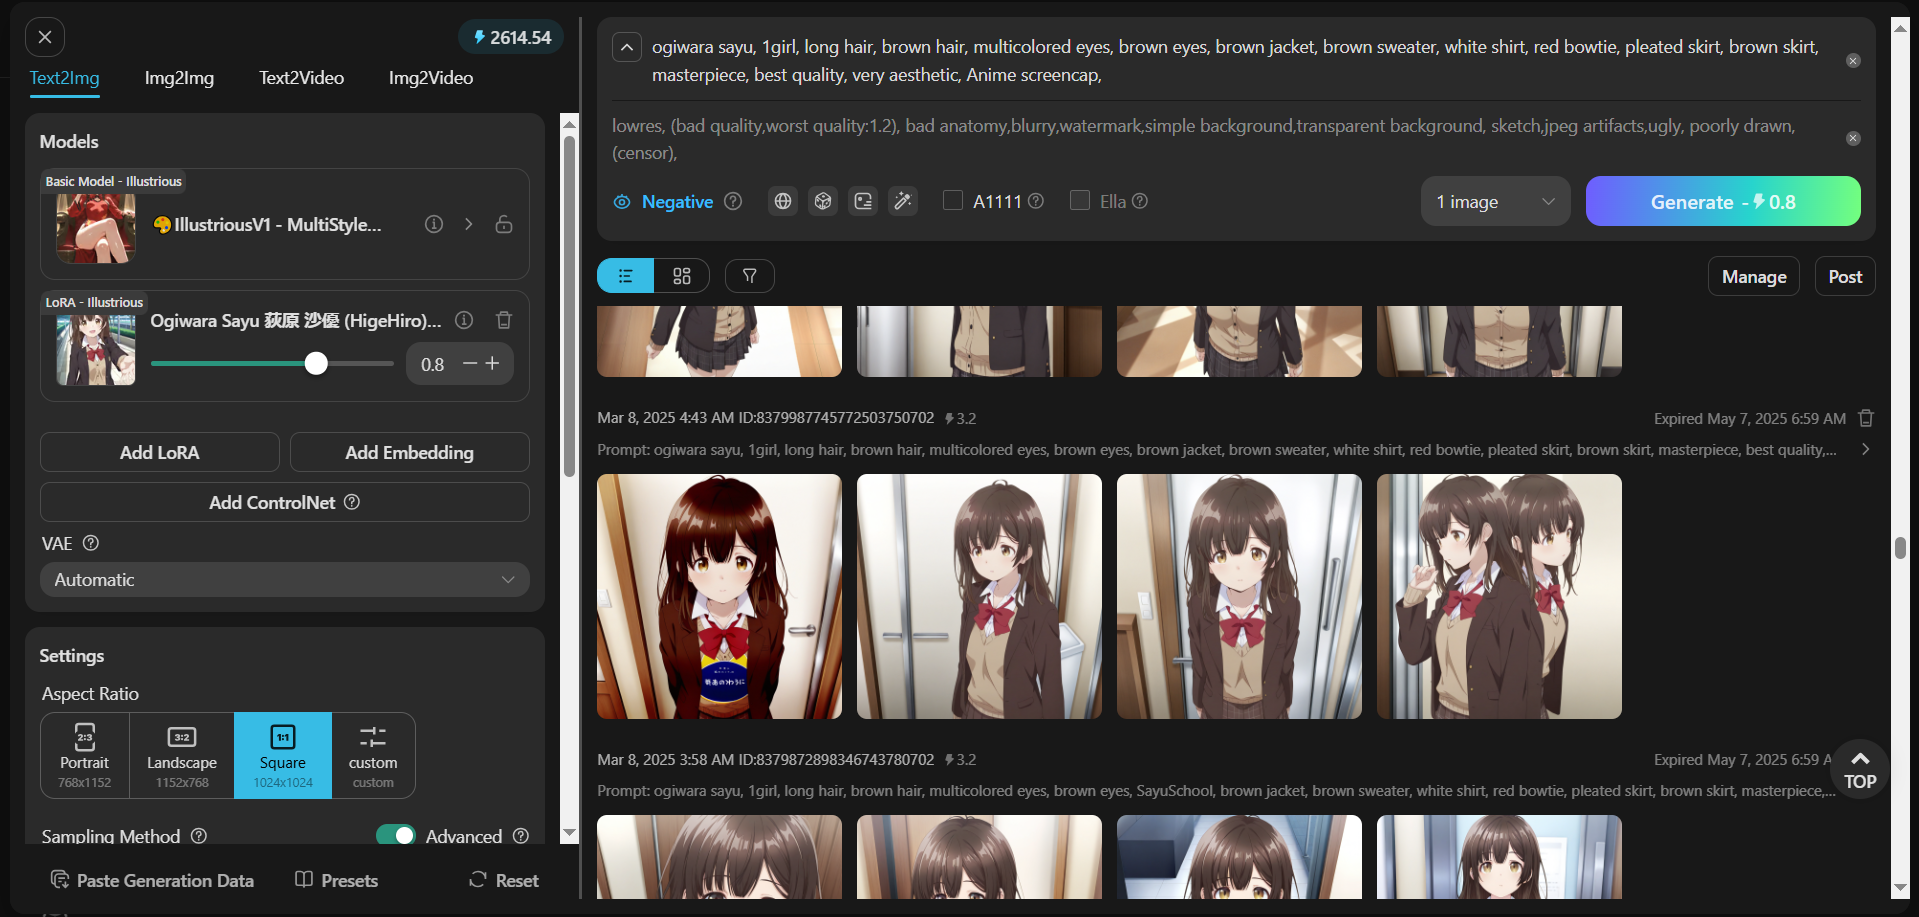Switch to list view layout
Image resolution: width=1919 pixels, height=917 pixels.
(x=626, y=276)
